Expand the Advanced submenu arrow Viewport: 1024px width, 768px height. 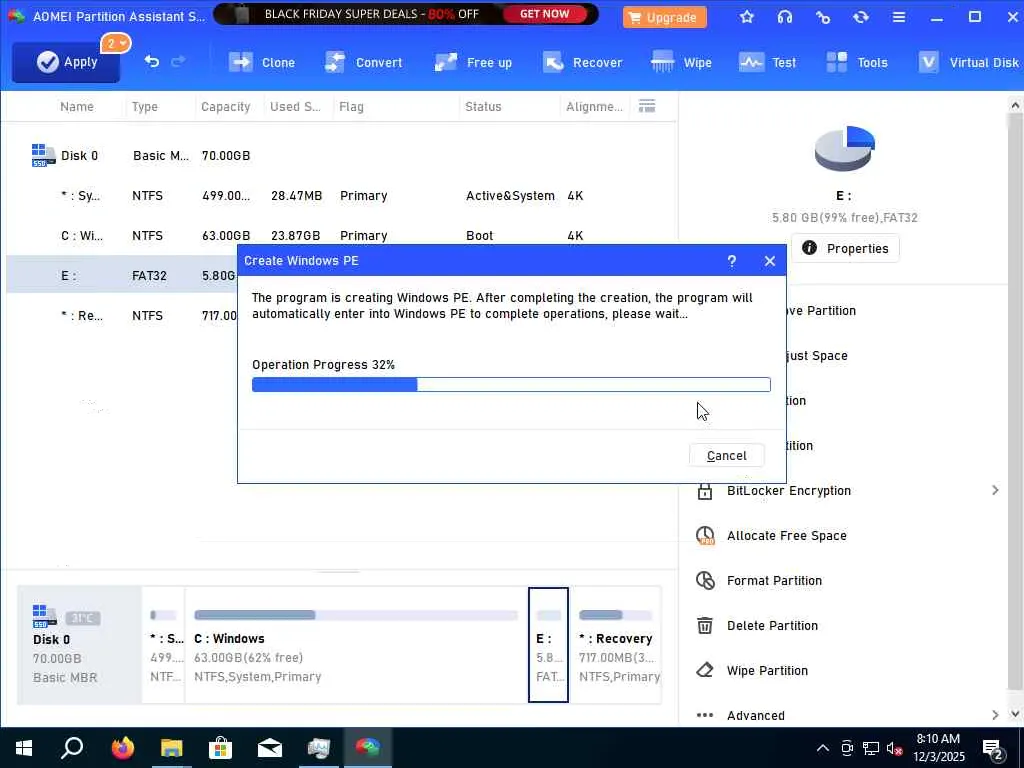coord(995,715)
